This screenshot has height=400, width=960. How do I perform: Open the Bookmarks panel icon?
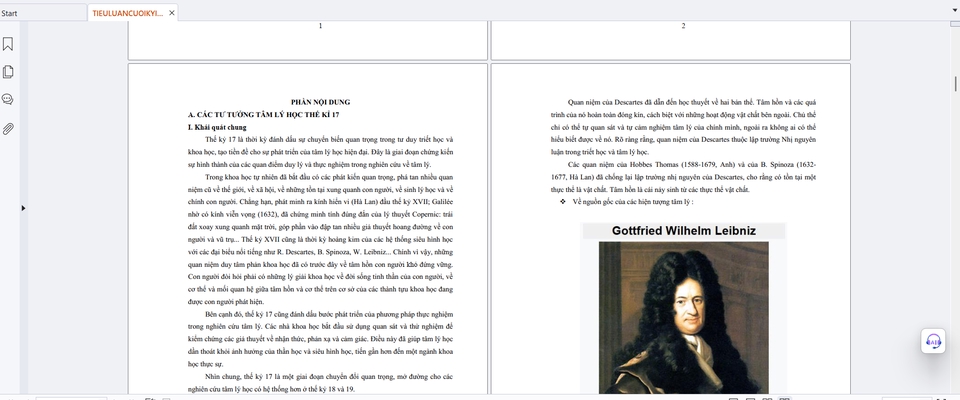click(x=8, y=44)
